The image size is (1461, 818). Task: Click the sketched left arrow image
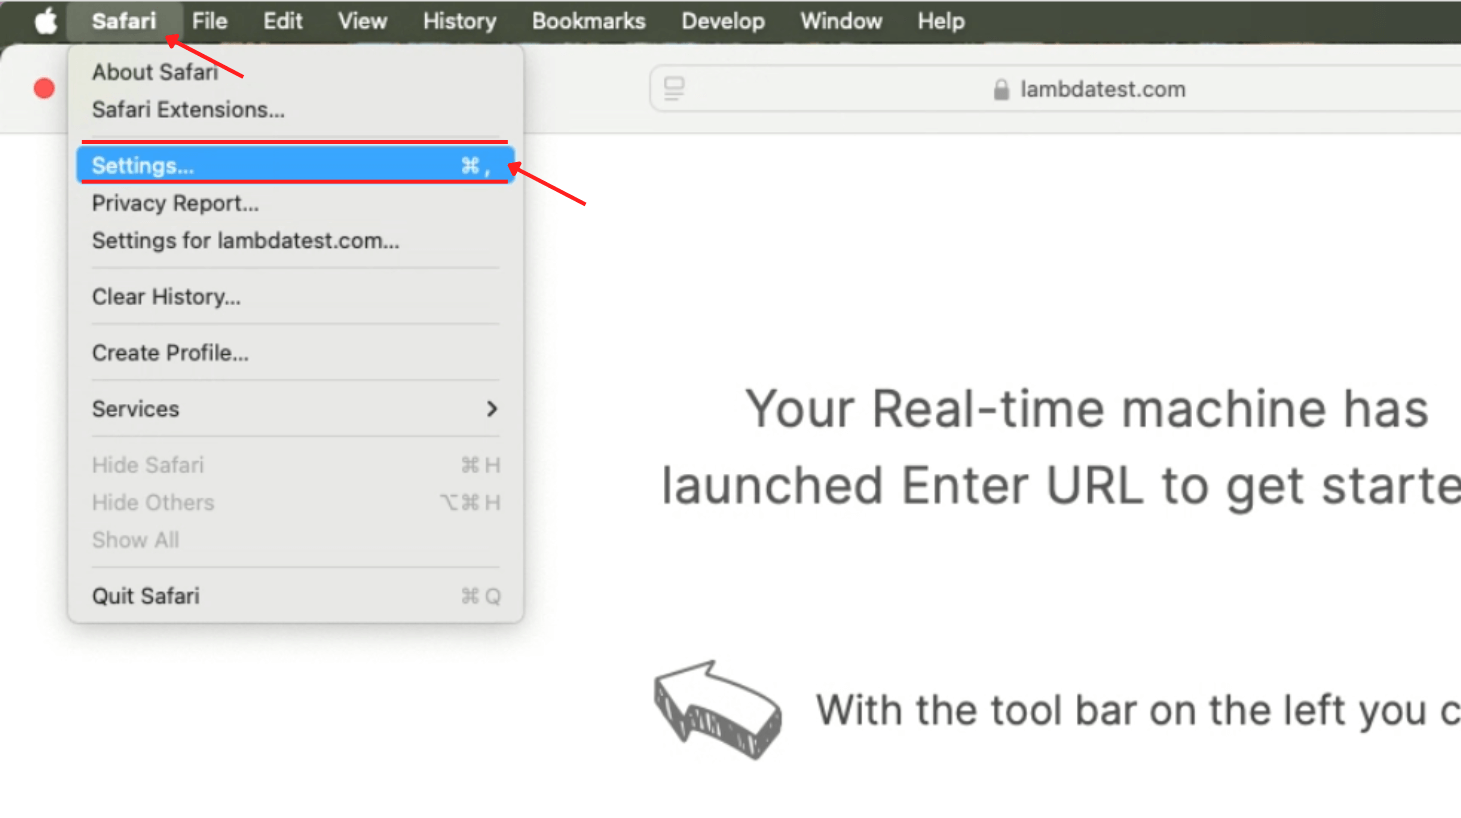tap(717, 709)
